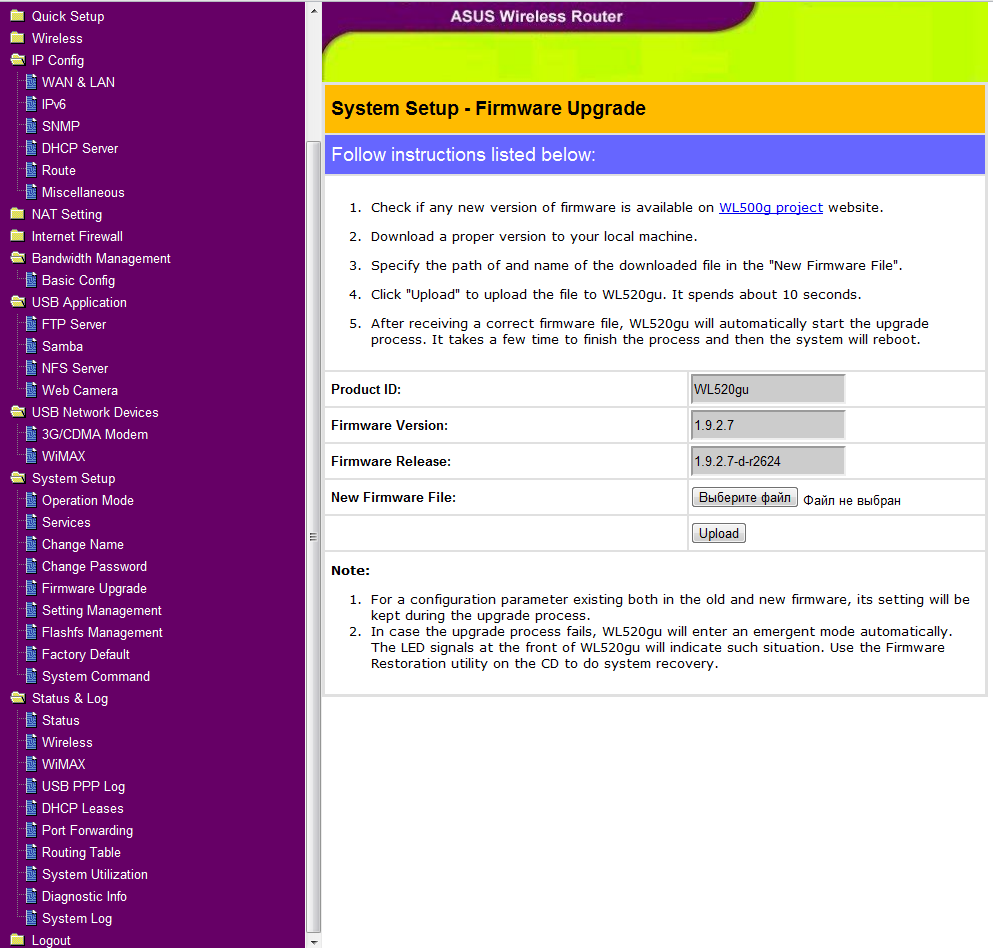Go to the Change Password menu item
Viewport: 993px width, 948px height.
tap(94, 566)
